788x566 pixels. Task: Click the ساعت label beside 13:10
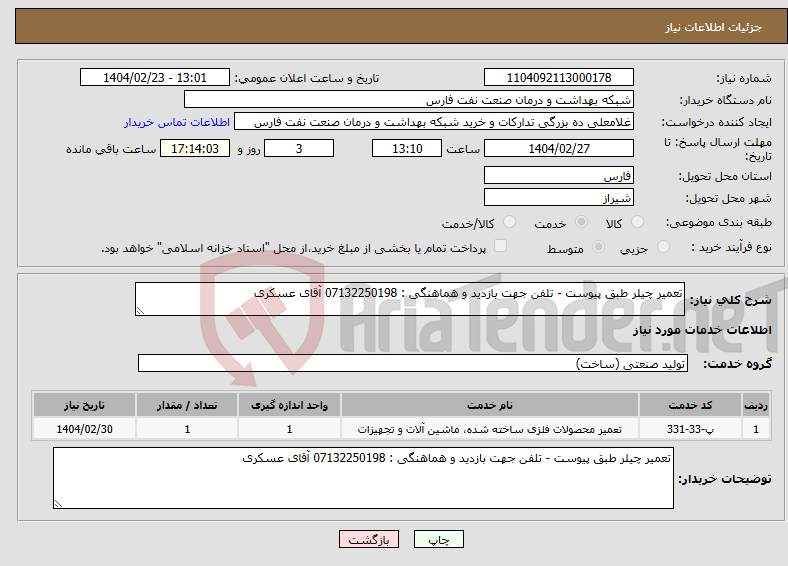point(463,149)
